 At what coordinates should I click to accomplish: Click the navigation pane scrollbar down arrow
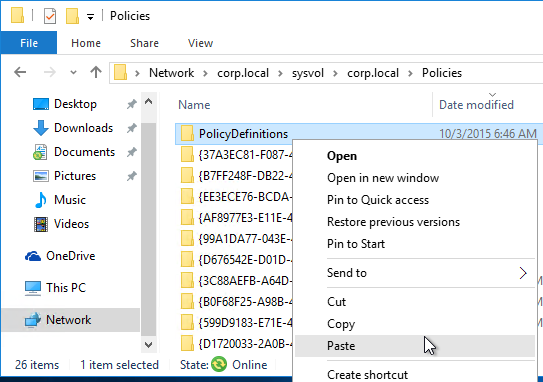149,345
